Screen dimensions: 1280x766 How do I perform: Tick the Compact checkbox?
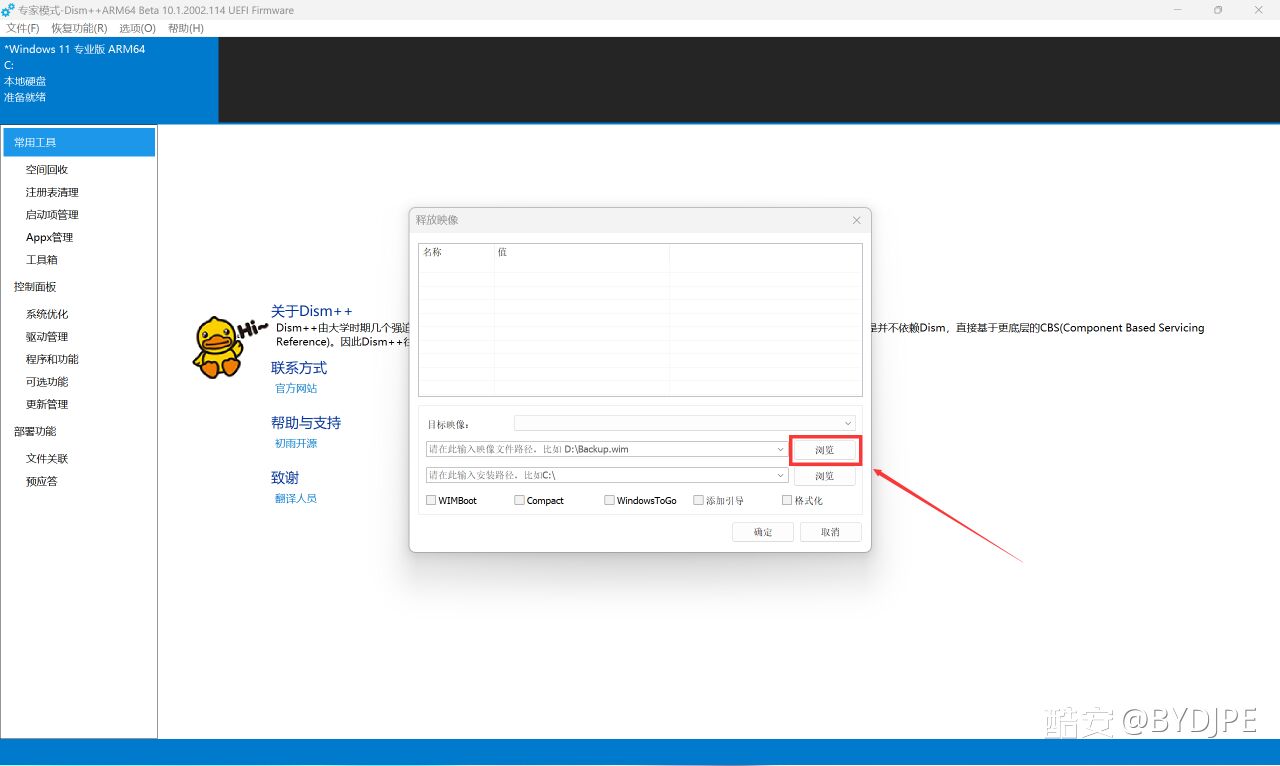(x=519, y=500)
